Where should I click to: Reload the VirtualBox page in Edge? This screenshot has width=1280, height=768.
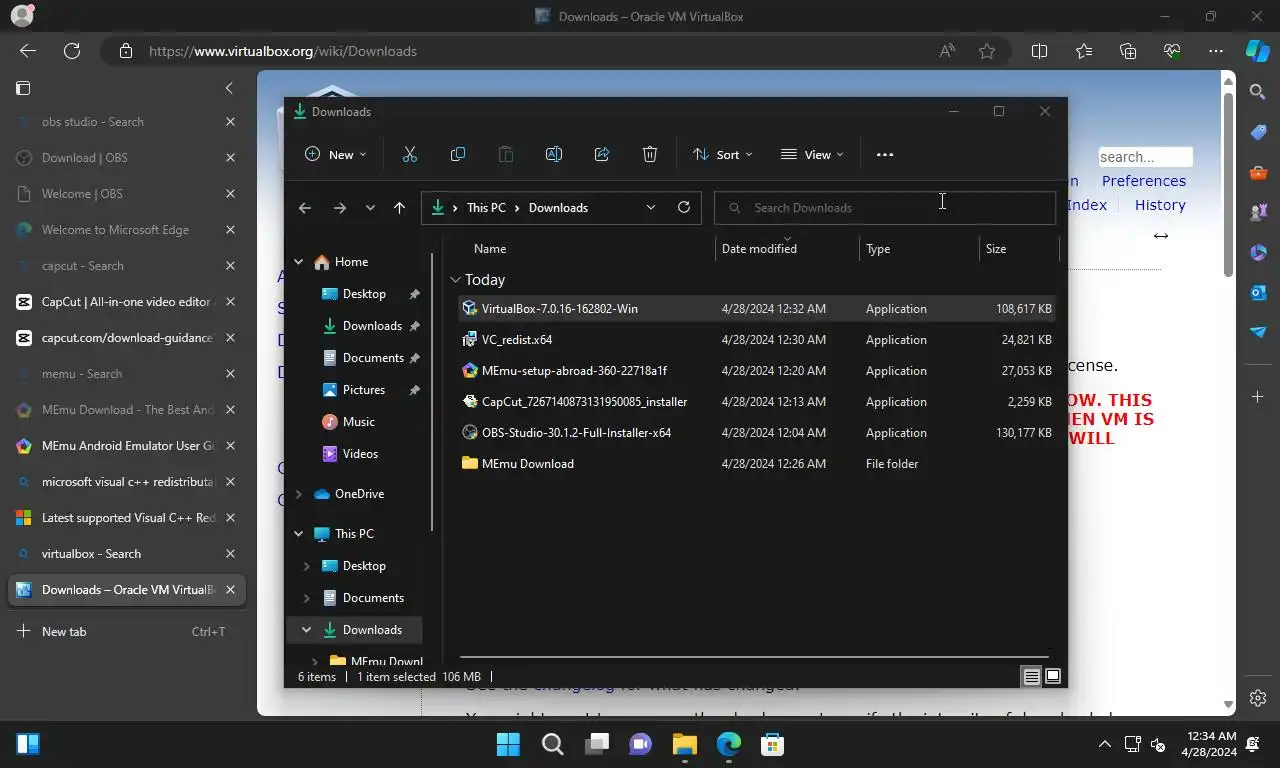click(x=71, y=51)
